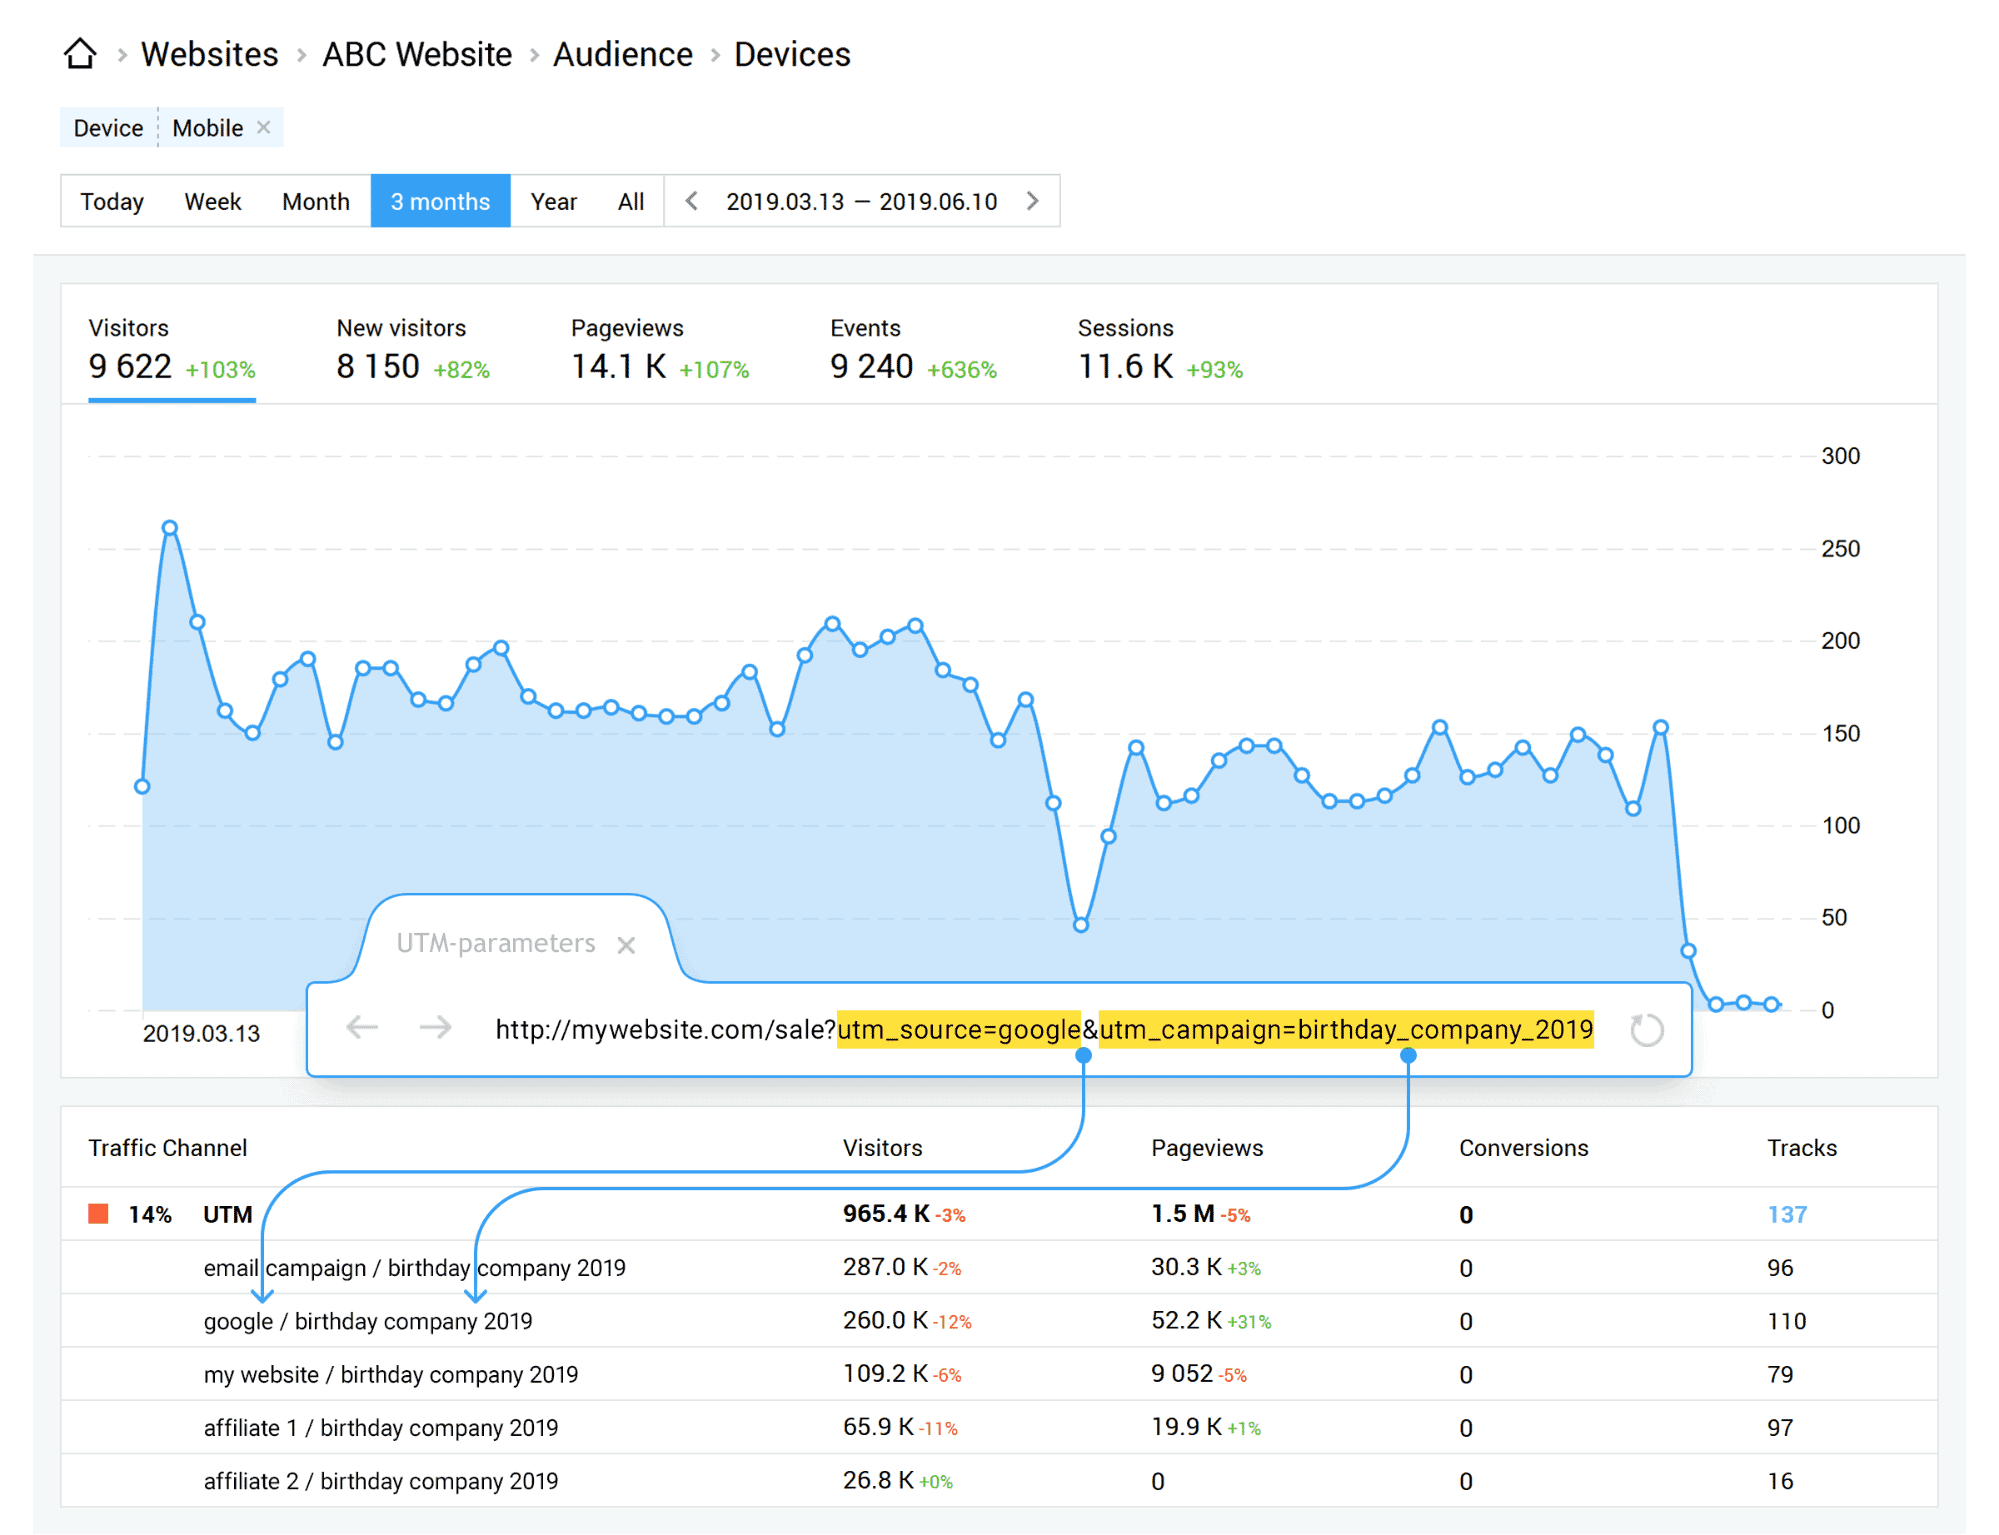Open the Audience breadcrumb link
Viewport: 1999px width, 1535px height.
(622, 54)
